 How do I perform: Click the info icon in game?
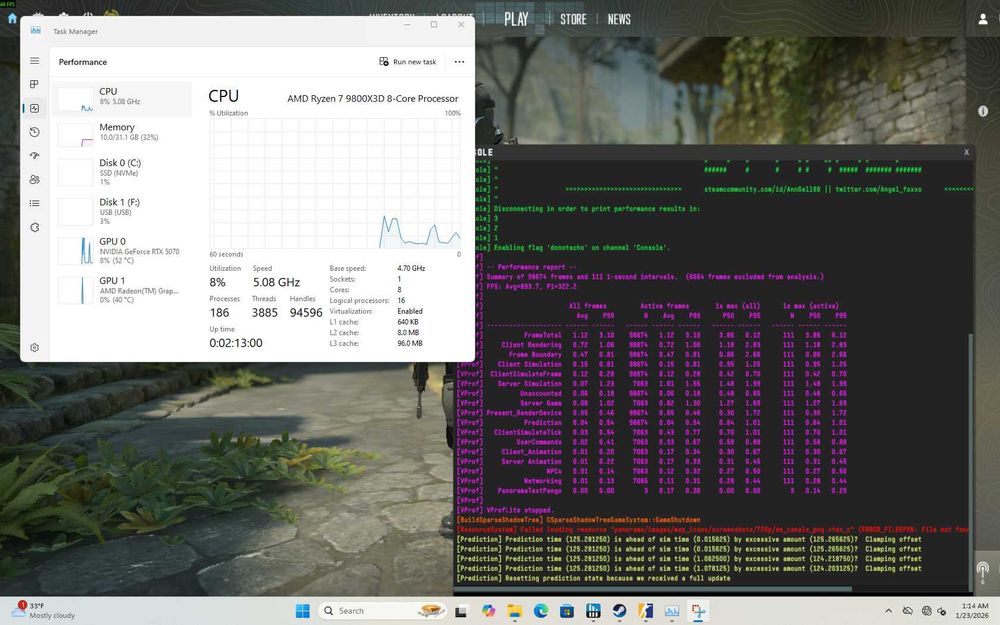click(983, 111)
